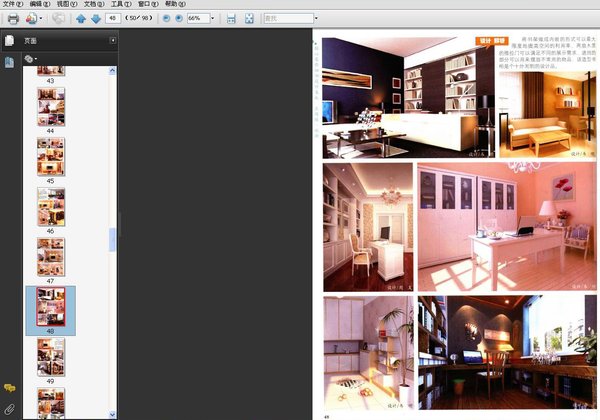Open the 帮助 (Help) menu
The image size is (600, 420).
[175, 4]
